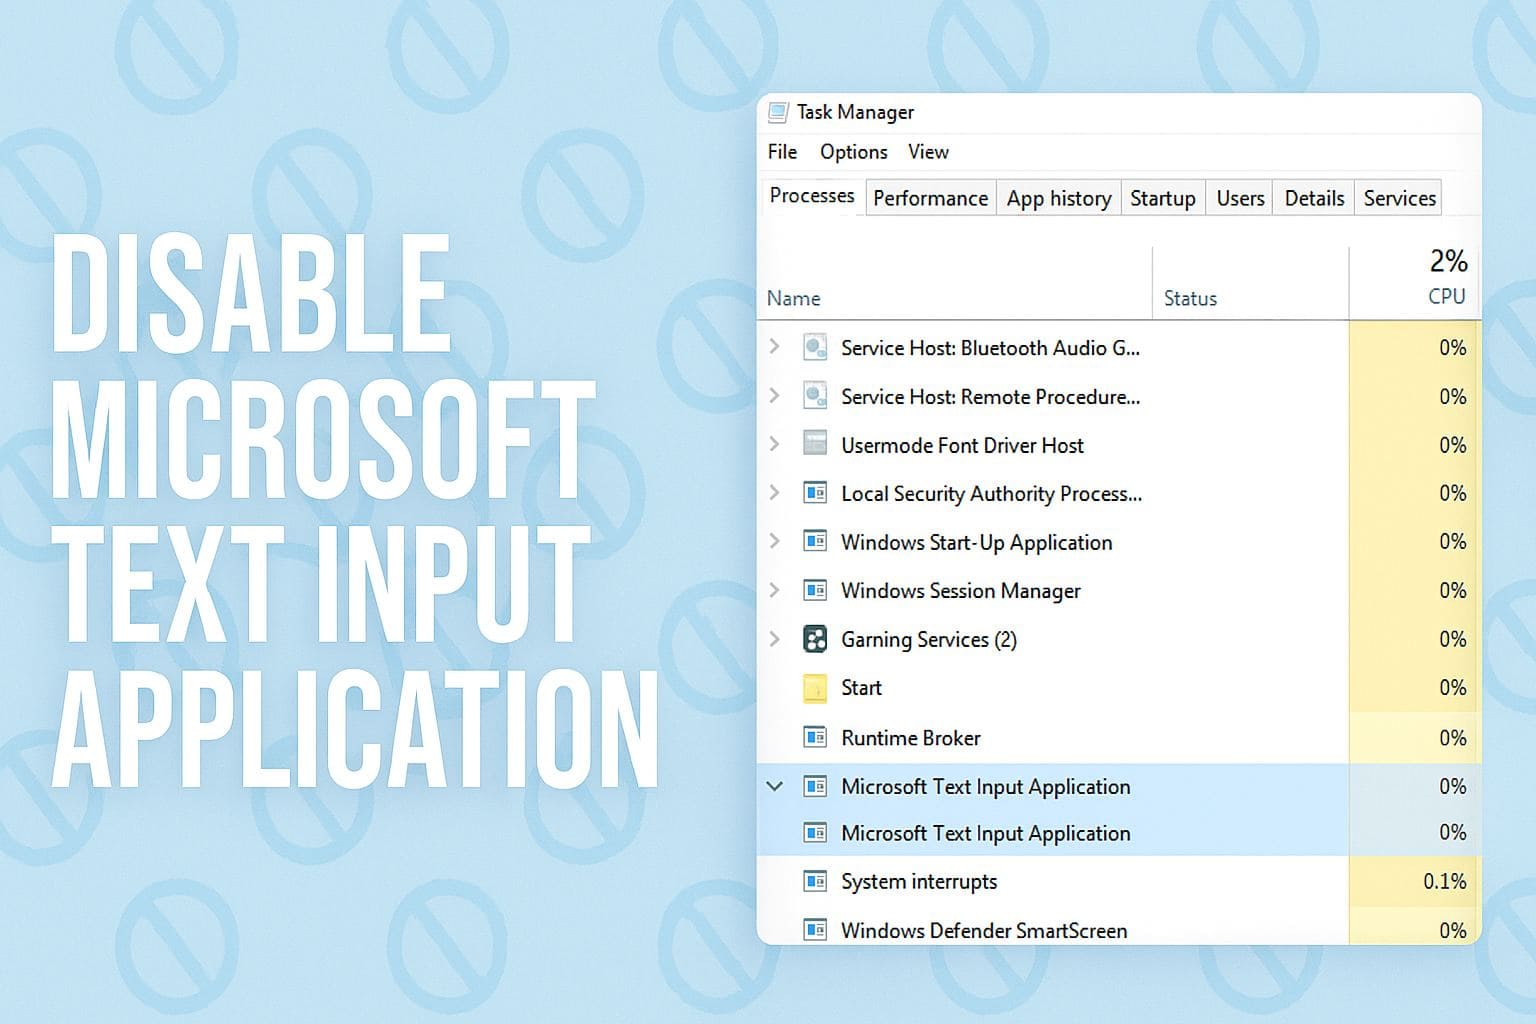Click the Usermode Font Driver Host icon
The width and height of the screenshot is (1536, 1024).
click(x=815, y=444)
